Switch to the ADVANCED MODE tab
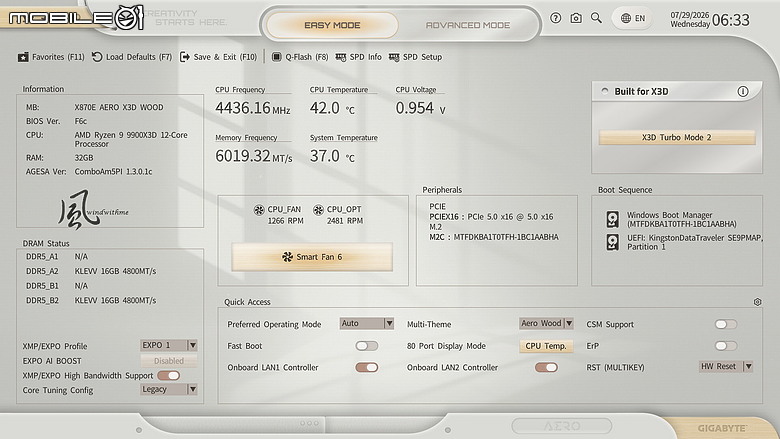This screenshot has width=780, height=439. click(468, 25)
